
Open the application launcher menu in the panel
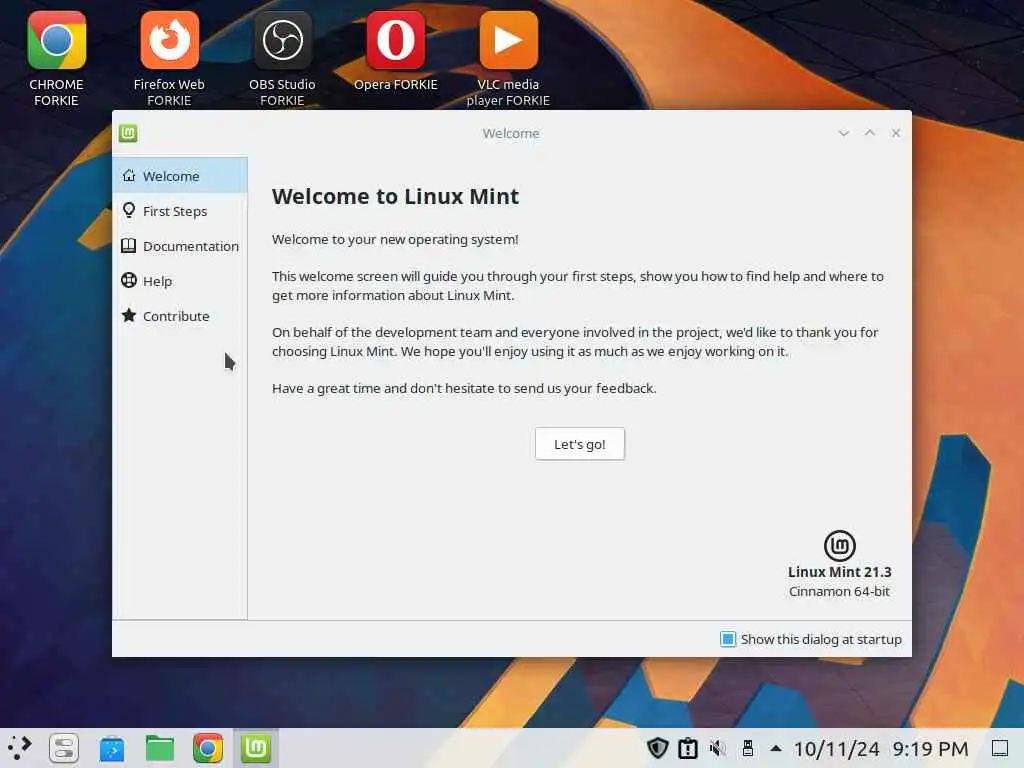[x=20, y=748]
